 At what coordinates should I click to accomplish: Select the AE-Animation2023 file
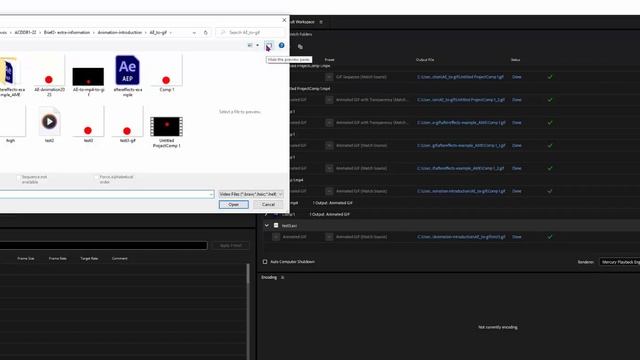[x=49, y=76]
